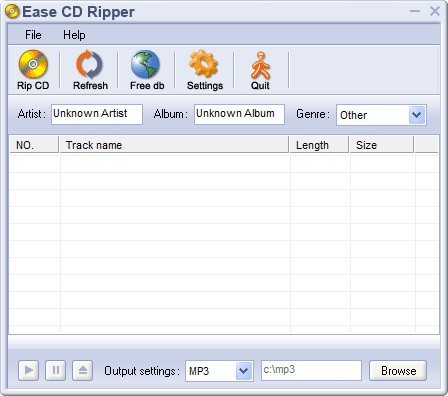The image size is (448, 396).
Task: Click the Length column header
Action: click(x=319, y=145)
